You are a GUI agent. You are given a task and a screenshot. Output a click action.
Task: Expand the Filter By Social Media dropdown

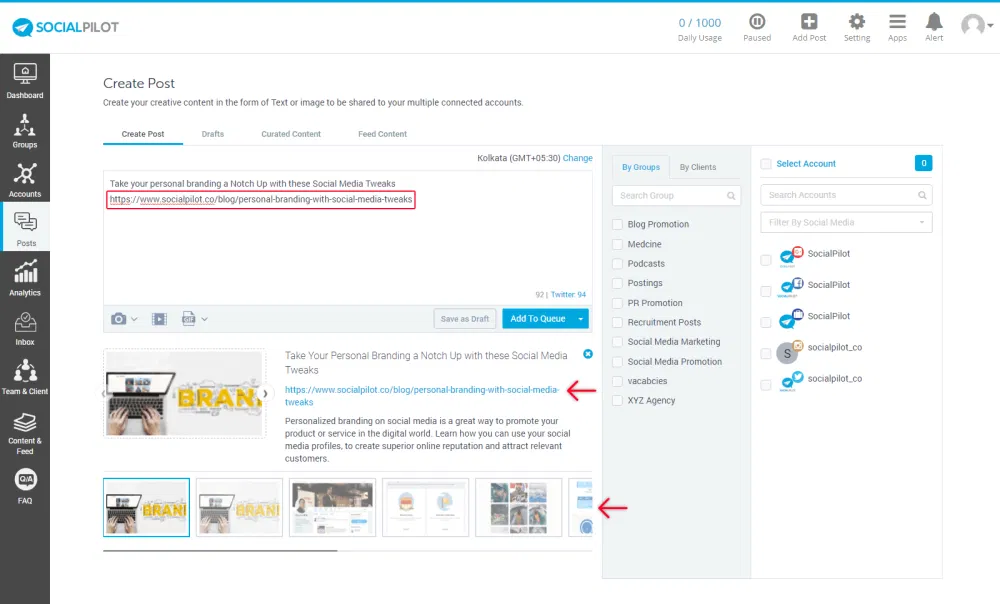846,222
